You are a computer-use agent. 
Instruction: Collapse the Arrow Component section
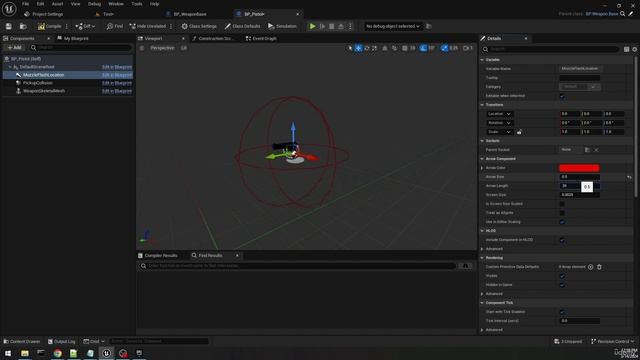pos(482,159)
